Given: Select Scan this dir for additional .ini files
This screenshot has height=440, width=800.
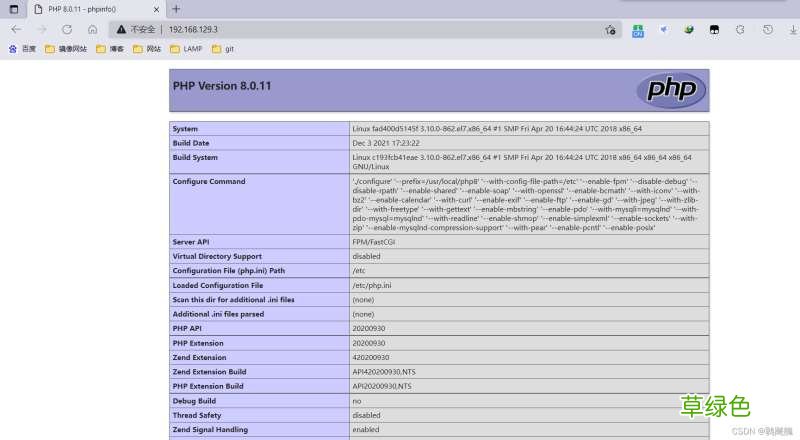Looking at the screenshot, I should (233, 300).
